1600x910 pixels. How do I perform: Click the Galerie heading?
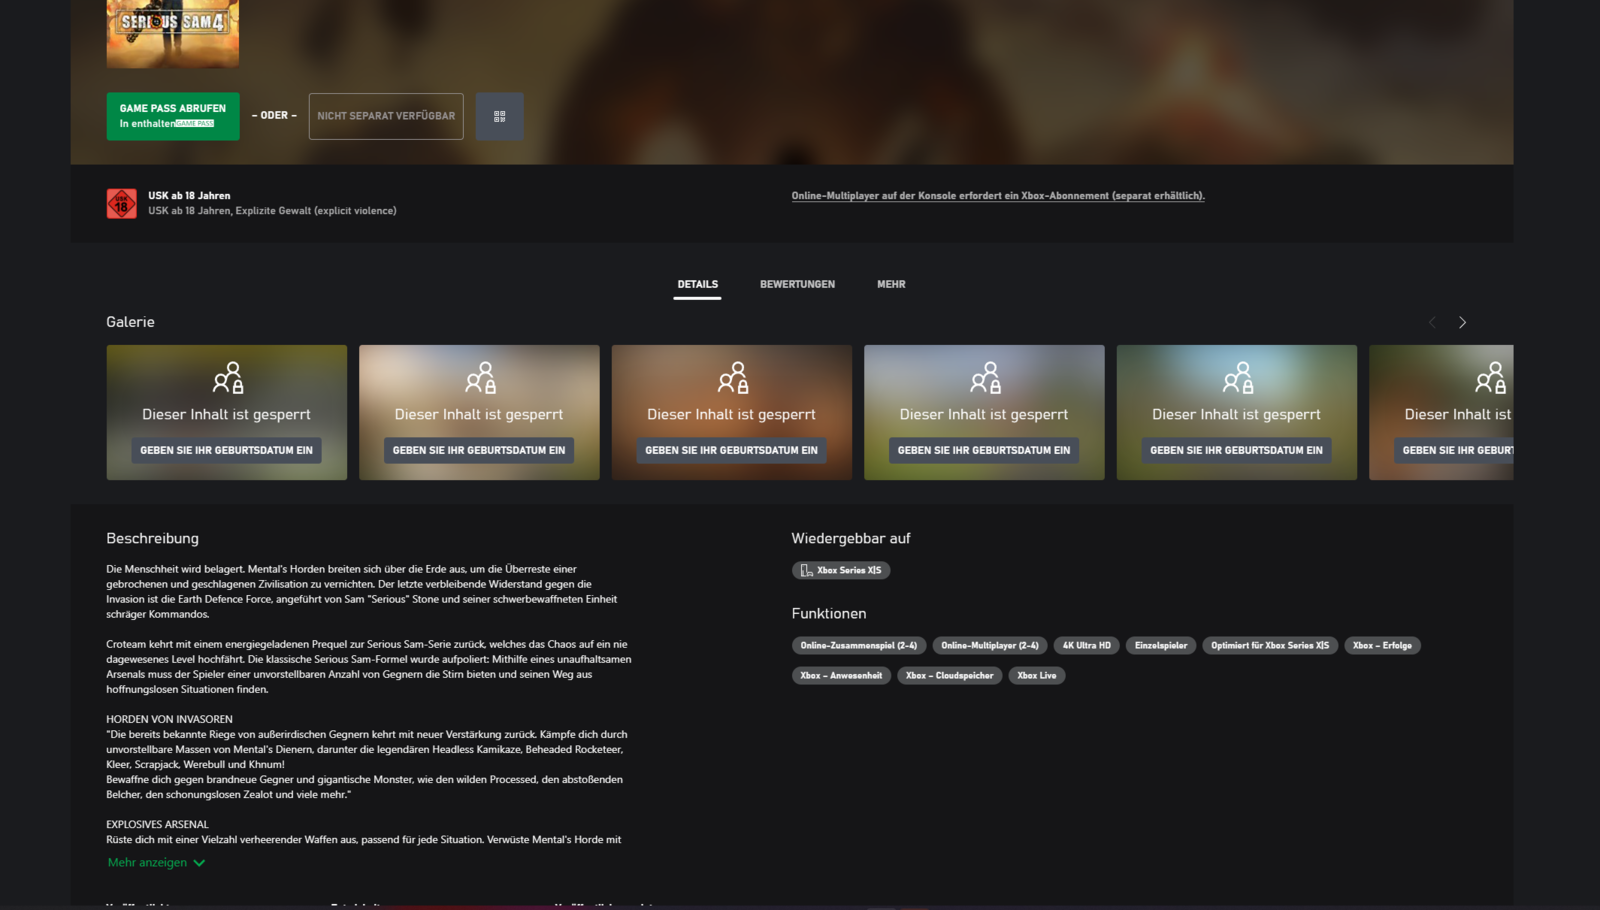pos(130,322)
